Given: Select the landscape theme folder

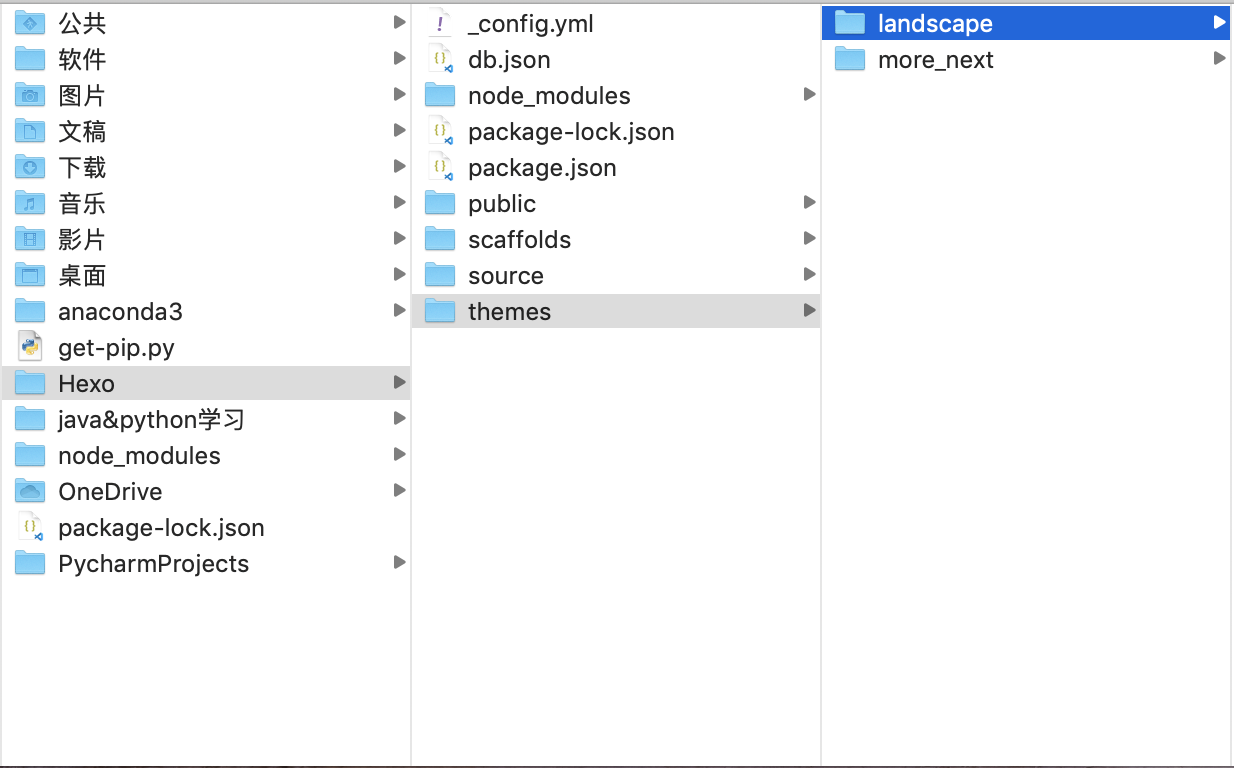Looking at the screenshot, I should [x=935, y=23].
